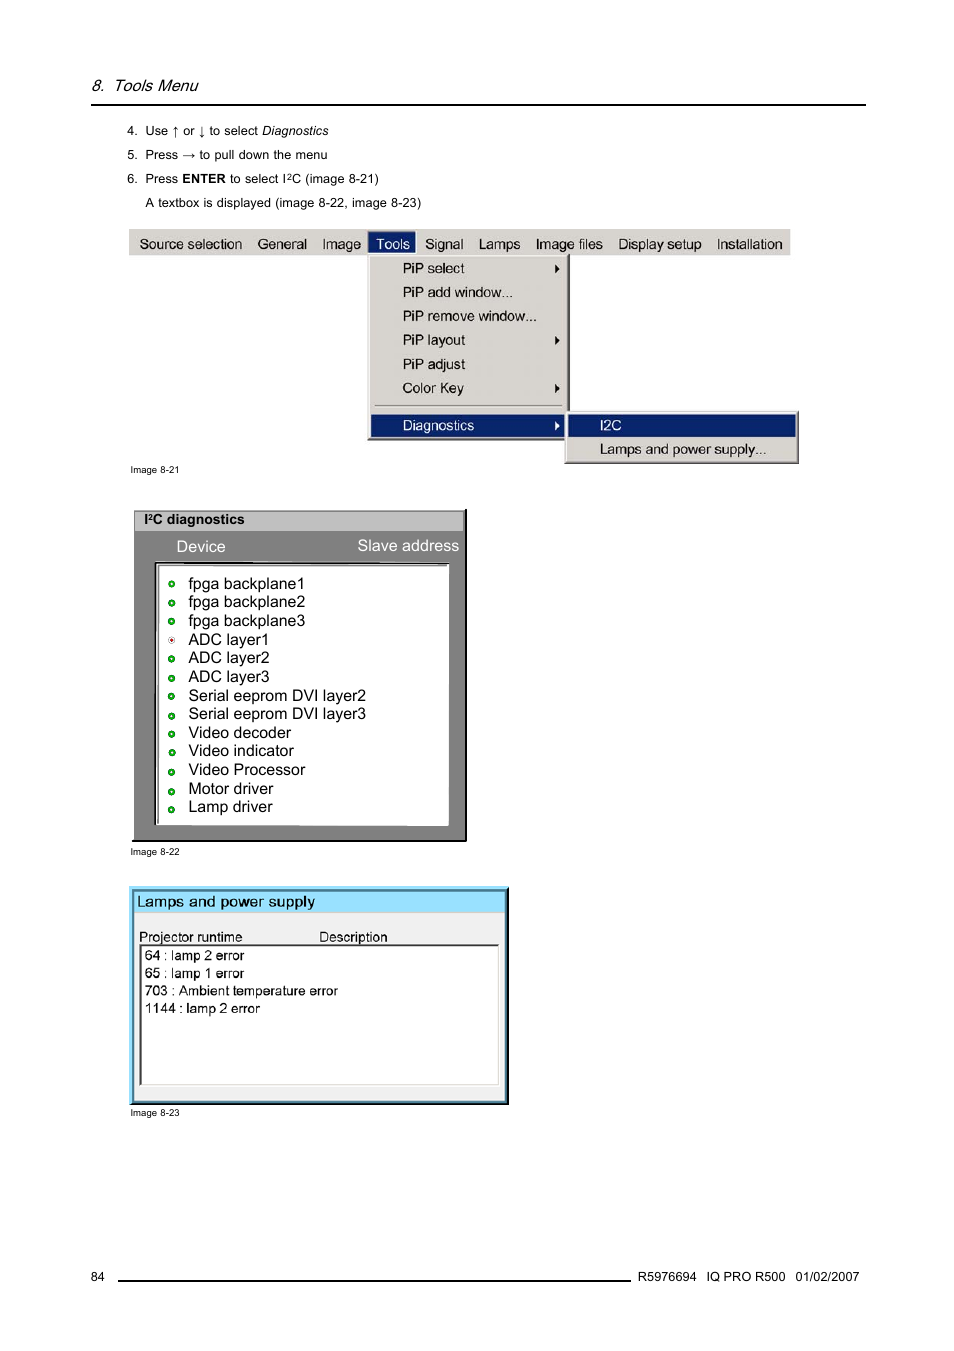Select the 'Video decoder' row
Viewport: 954px width, 1351px height.
(x=239, y=733)
